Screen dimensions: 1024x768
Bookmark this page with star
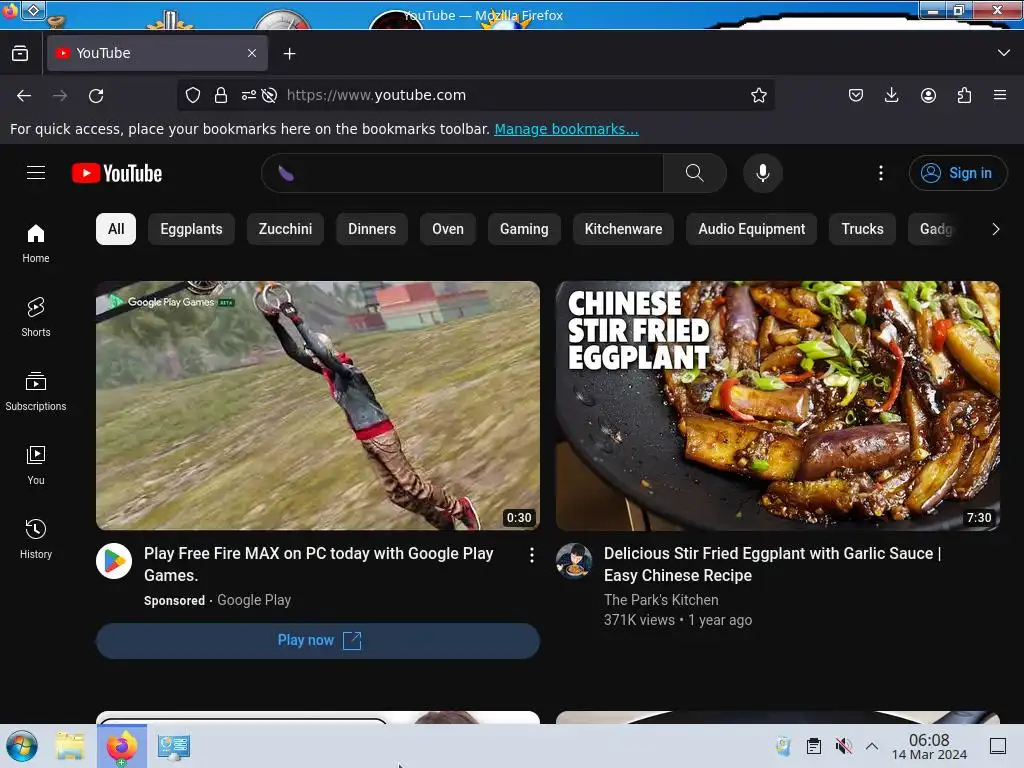click(758, 95)
